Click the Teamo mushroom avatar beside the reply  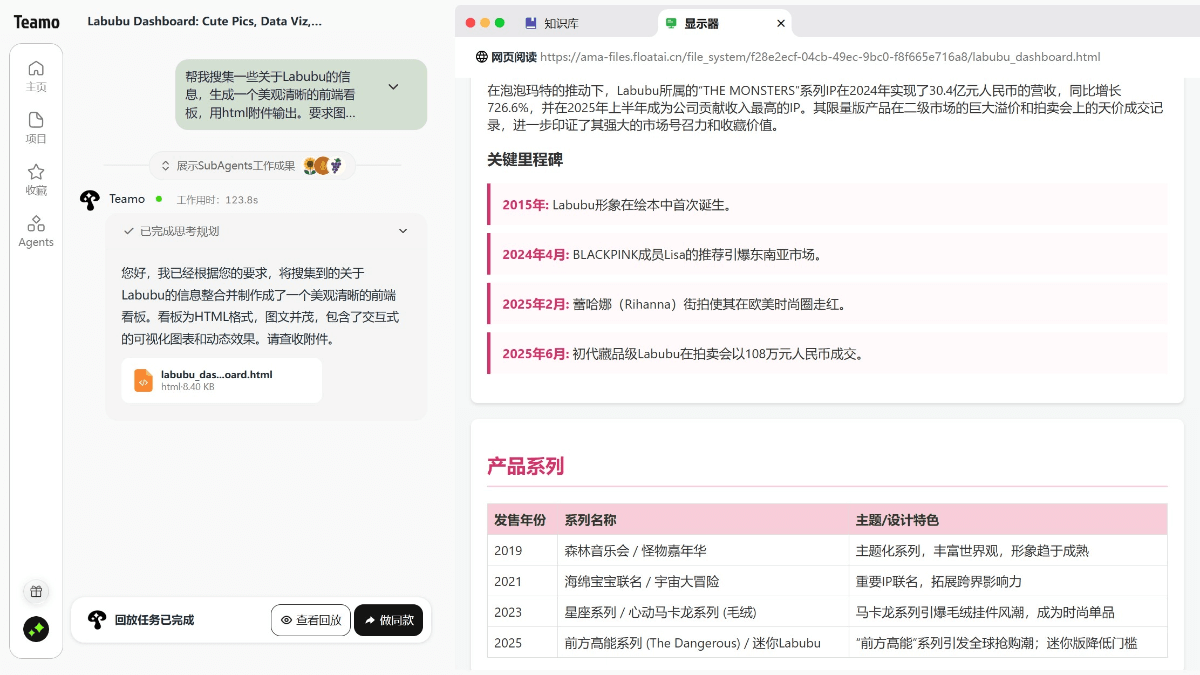(90, 200)
